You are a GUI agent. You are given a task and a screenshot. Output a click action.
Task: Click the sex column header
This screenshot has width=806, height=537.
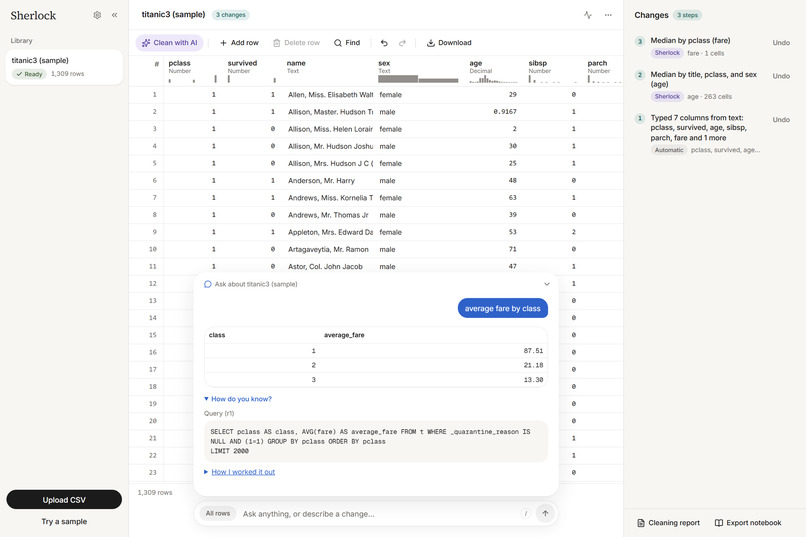pos(419,71)
